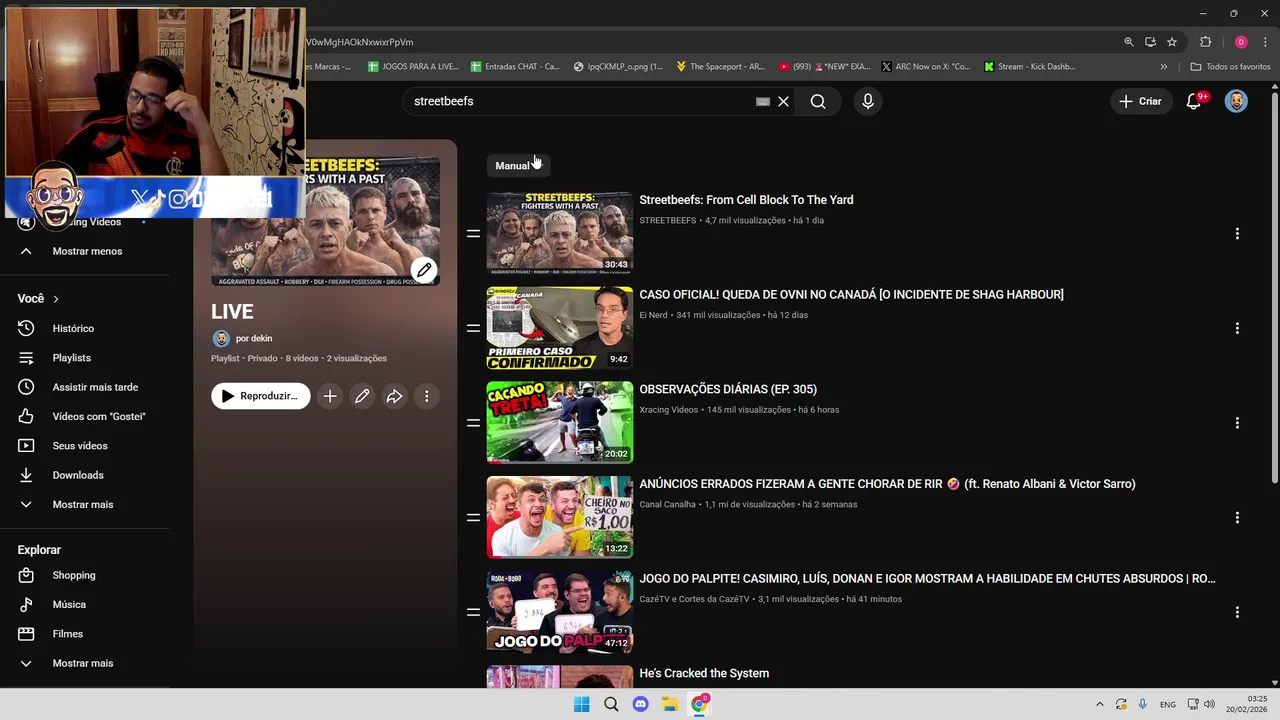Screen dimensions: 1280x720
Task: Open options menu for ANÚNCIOS ERRADOS video
Action: (x=1237, y=517)
